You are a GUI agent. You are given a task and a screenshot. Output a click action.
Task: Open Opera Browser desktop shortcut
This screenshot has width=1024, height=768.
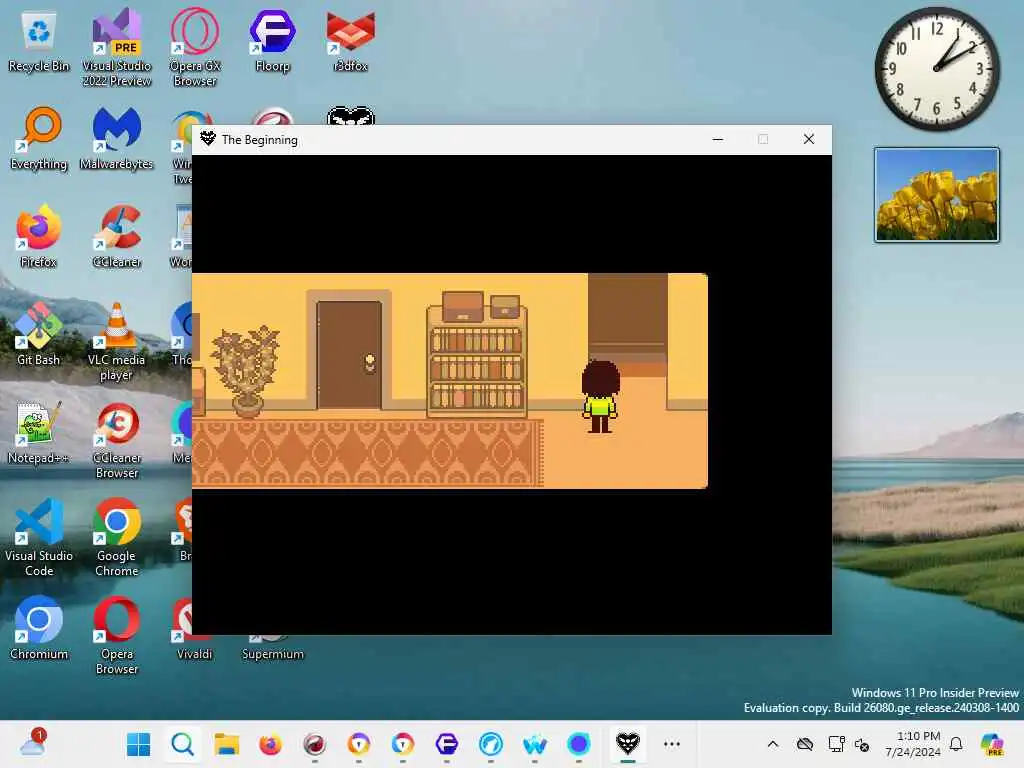click(x=117, y=635)
